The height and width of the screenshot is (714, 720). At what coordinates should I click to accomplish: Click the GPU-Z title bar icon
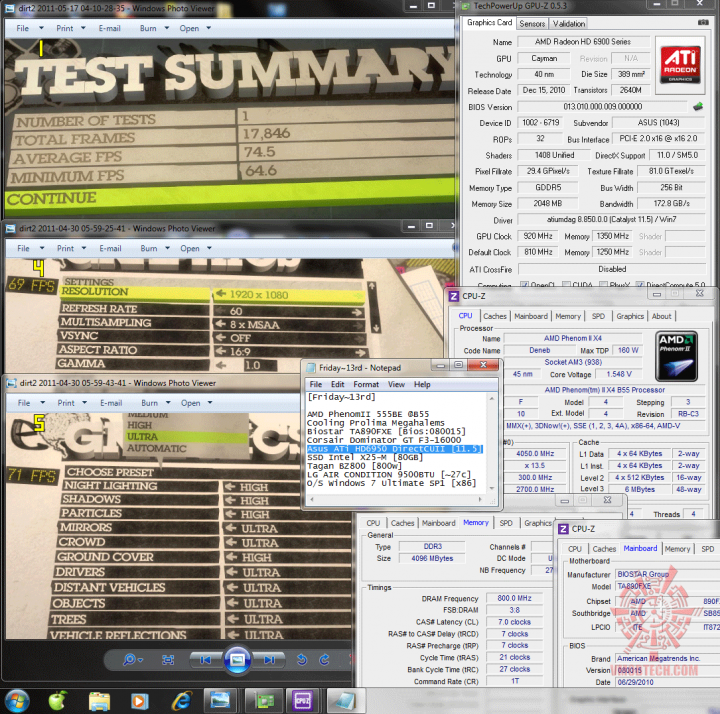click(466, 6)
